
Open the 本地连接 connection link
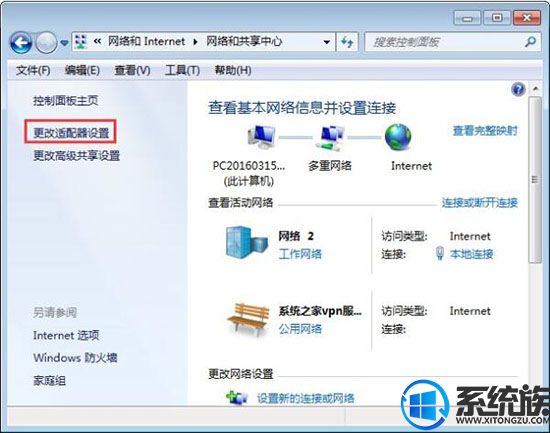(x=471, y=254)
